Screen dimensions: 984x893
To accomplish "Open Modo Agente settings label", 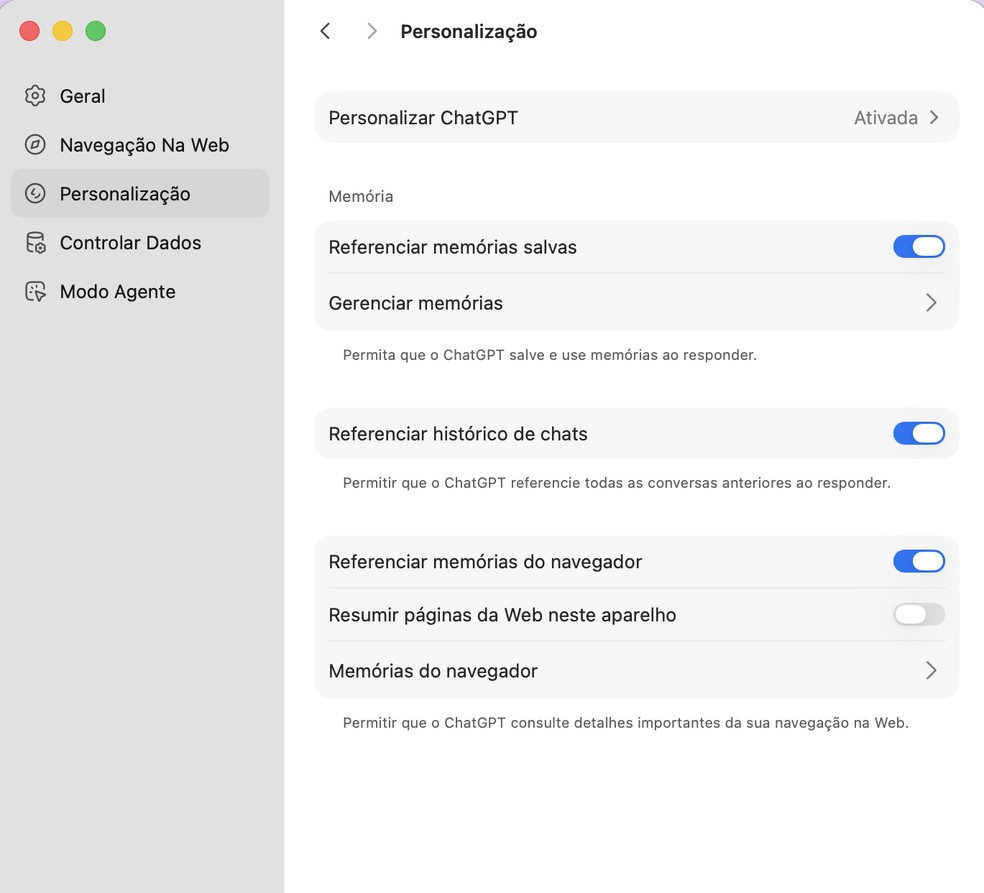I will (x=117, y=292).
